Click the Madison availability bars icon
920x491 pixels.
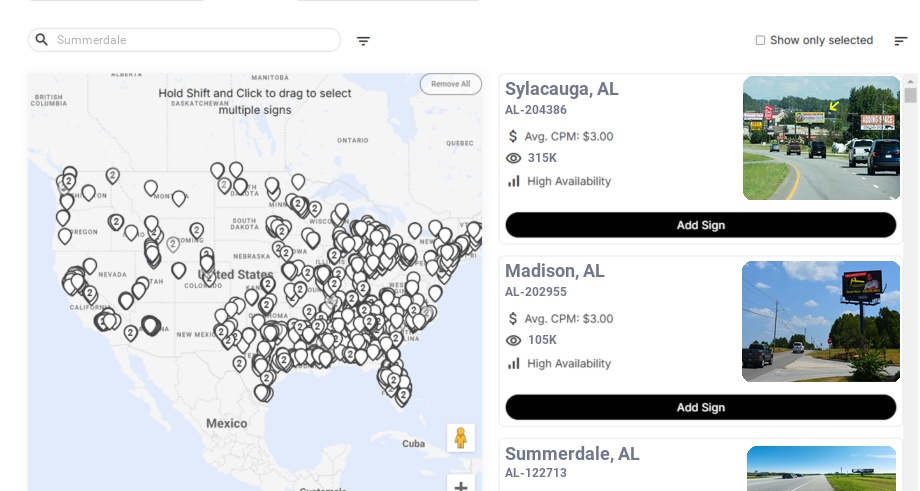(514, 363)
